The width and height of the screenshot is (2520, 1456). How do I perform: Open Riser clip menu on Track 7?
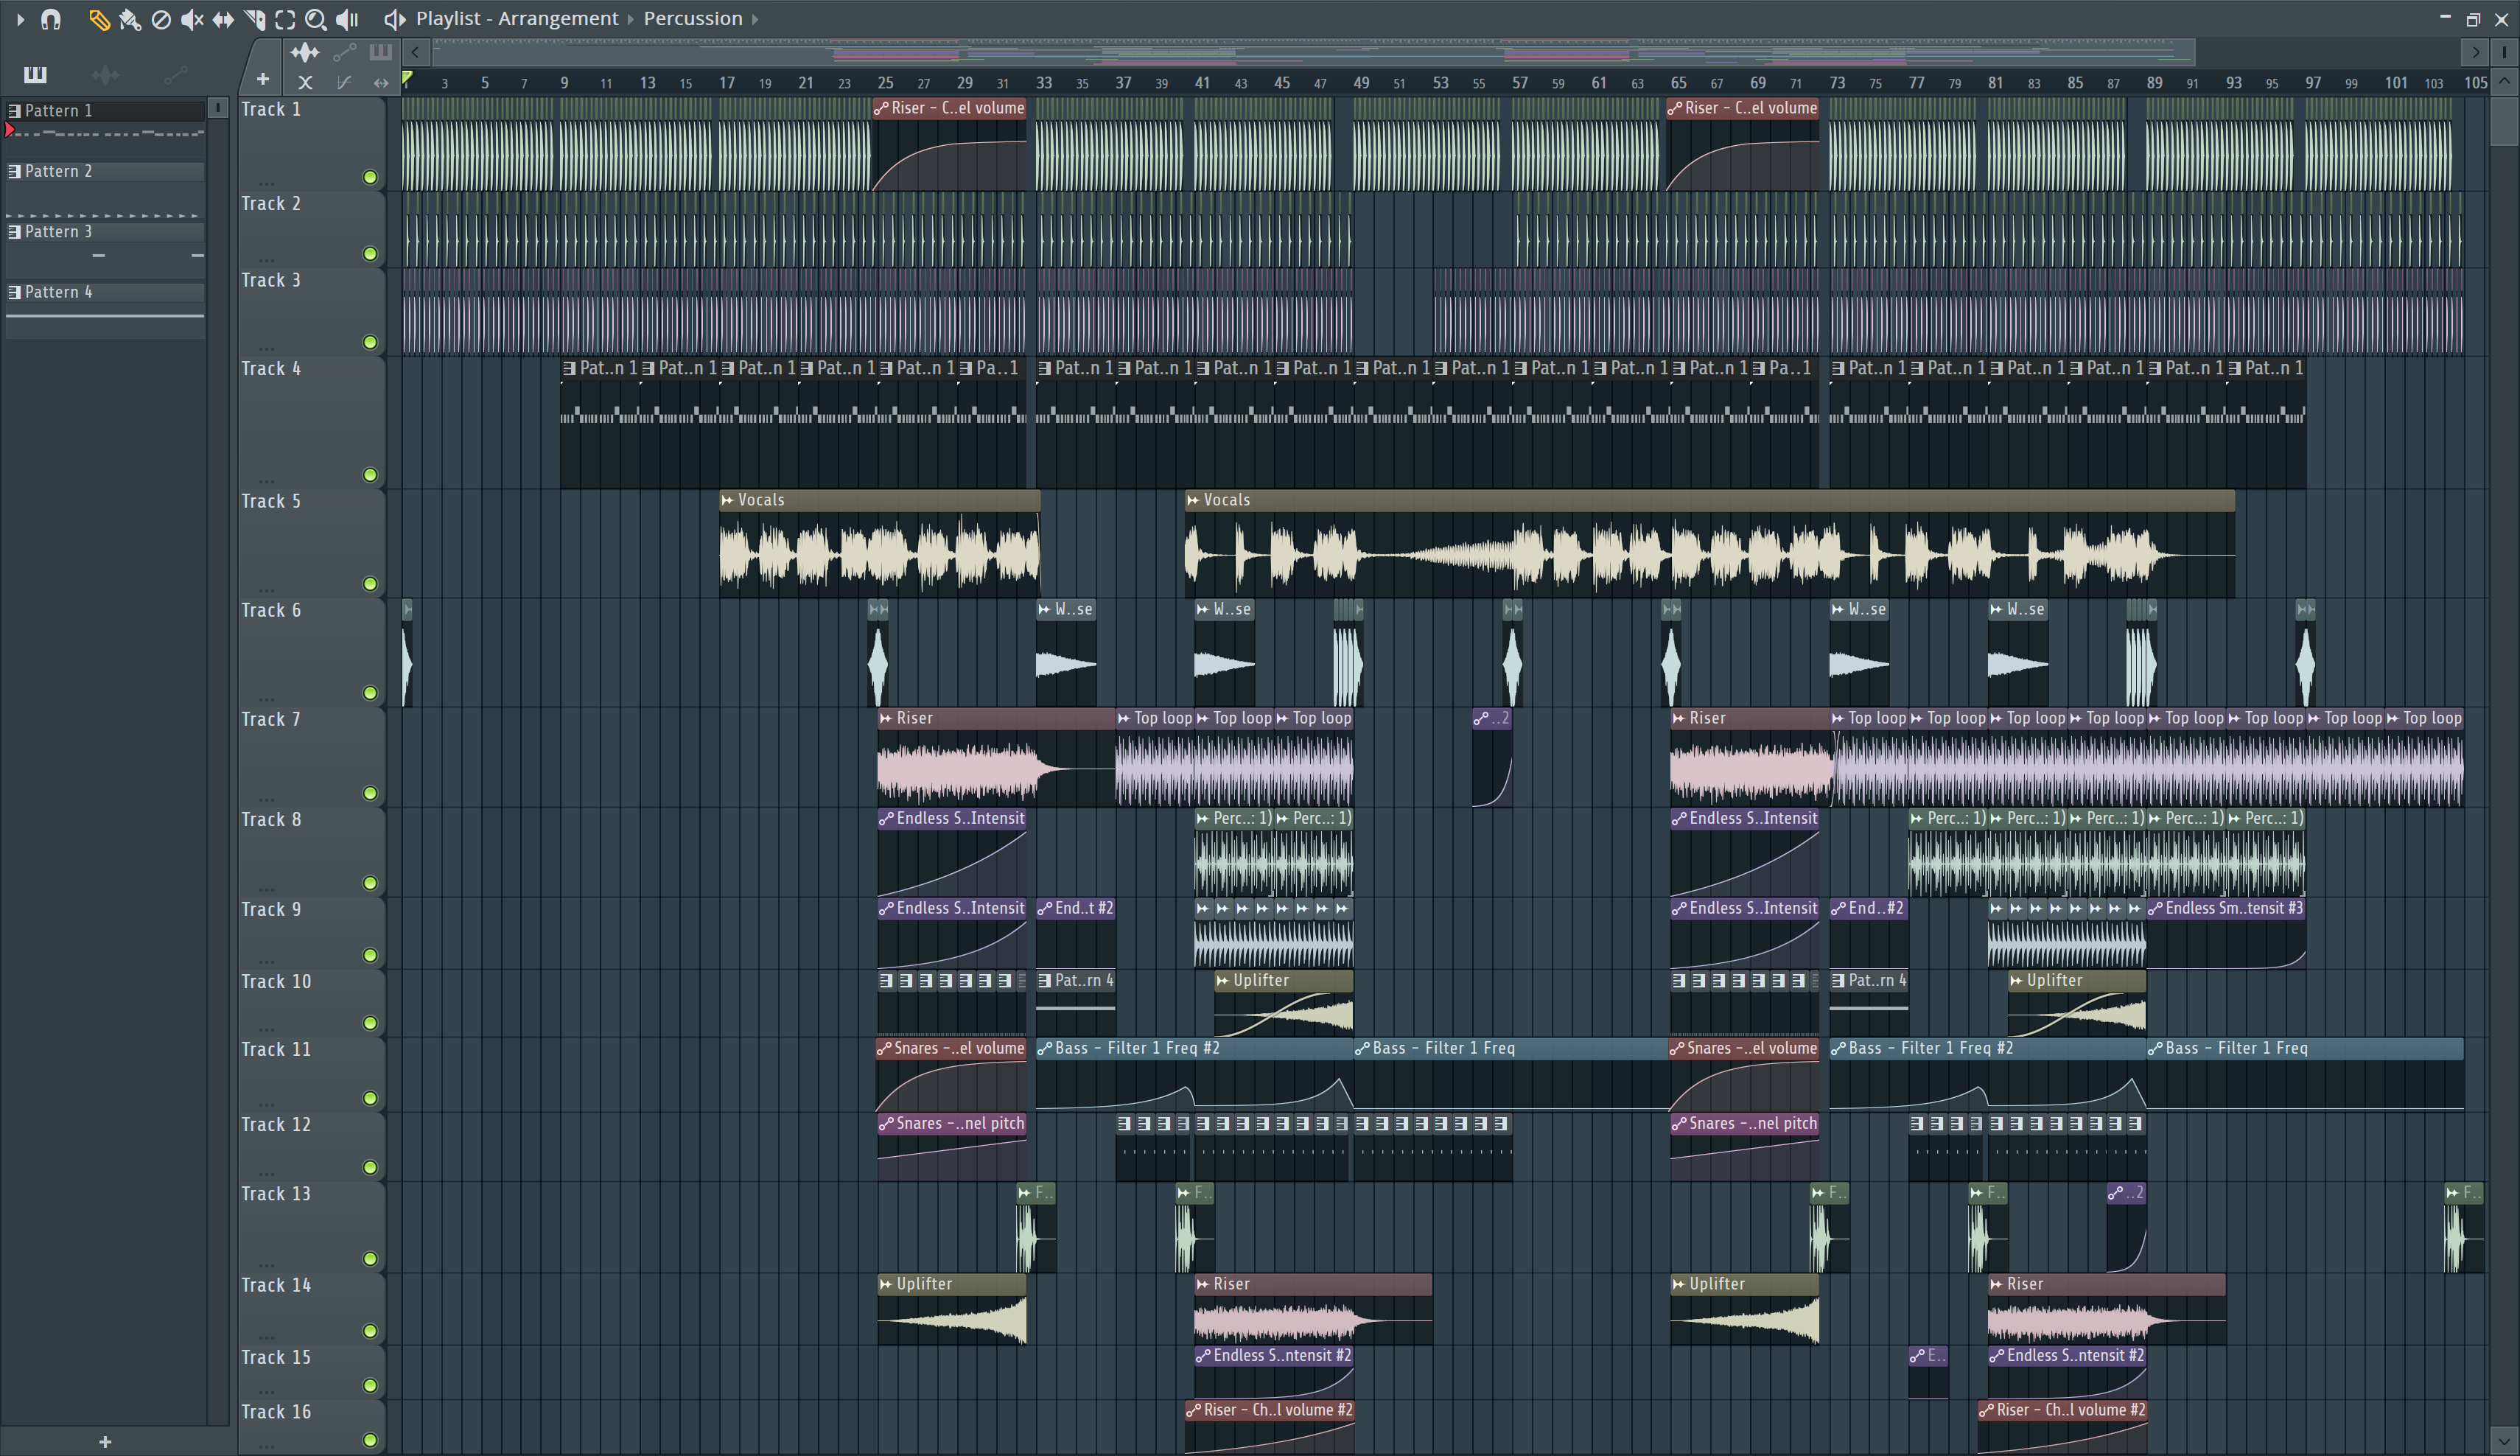click(x=885, y=718)
